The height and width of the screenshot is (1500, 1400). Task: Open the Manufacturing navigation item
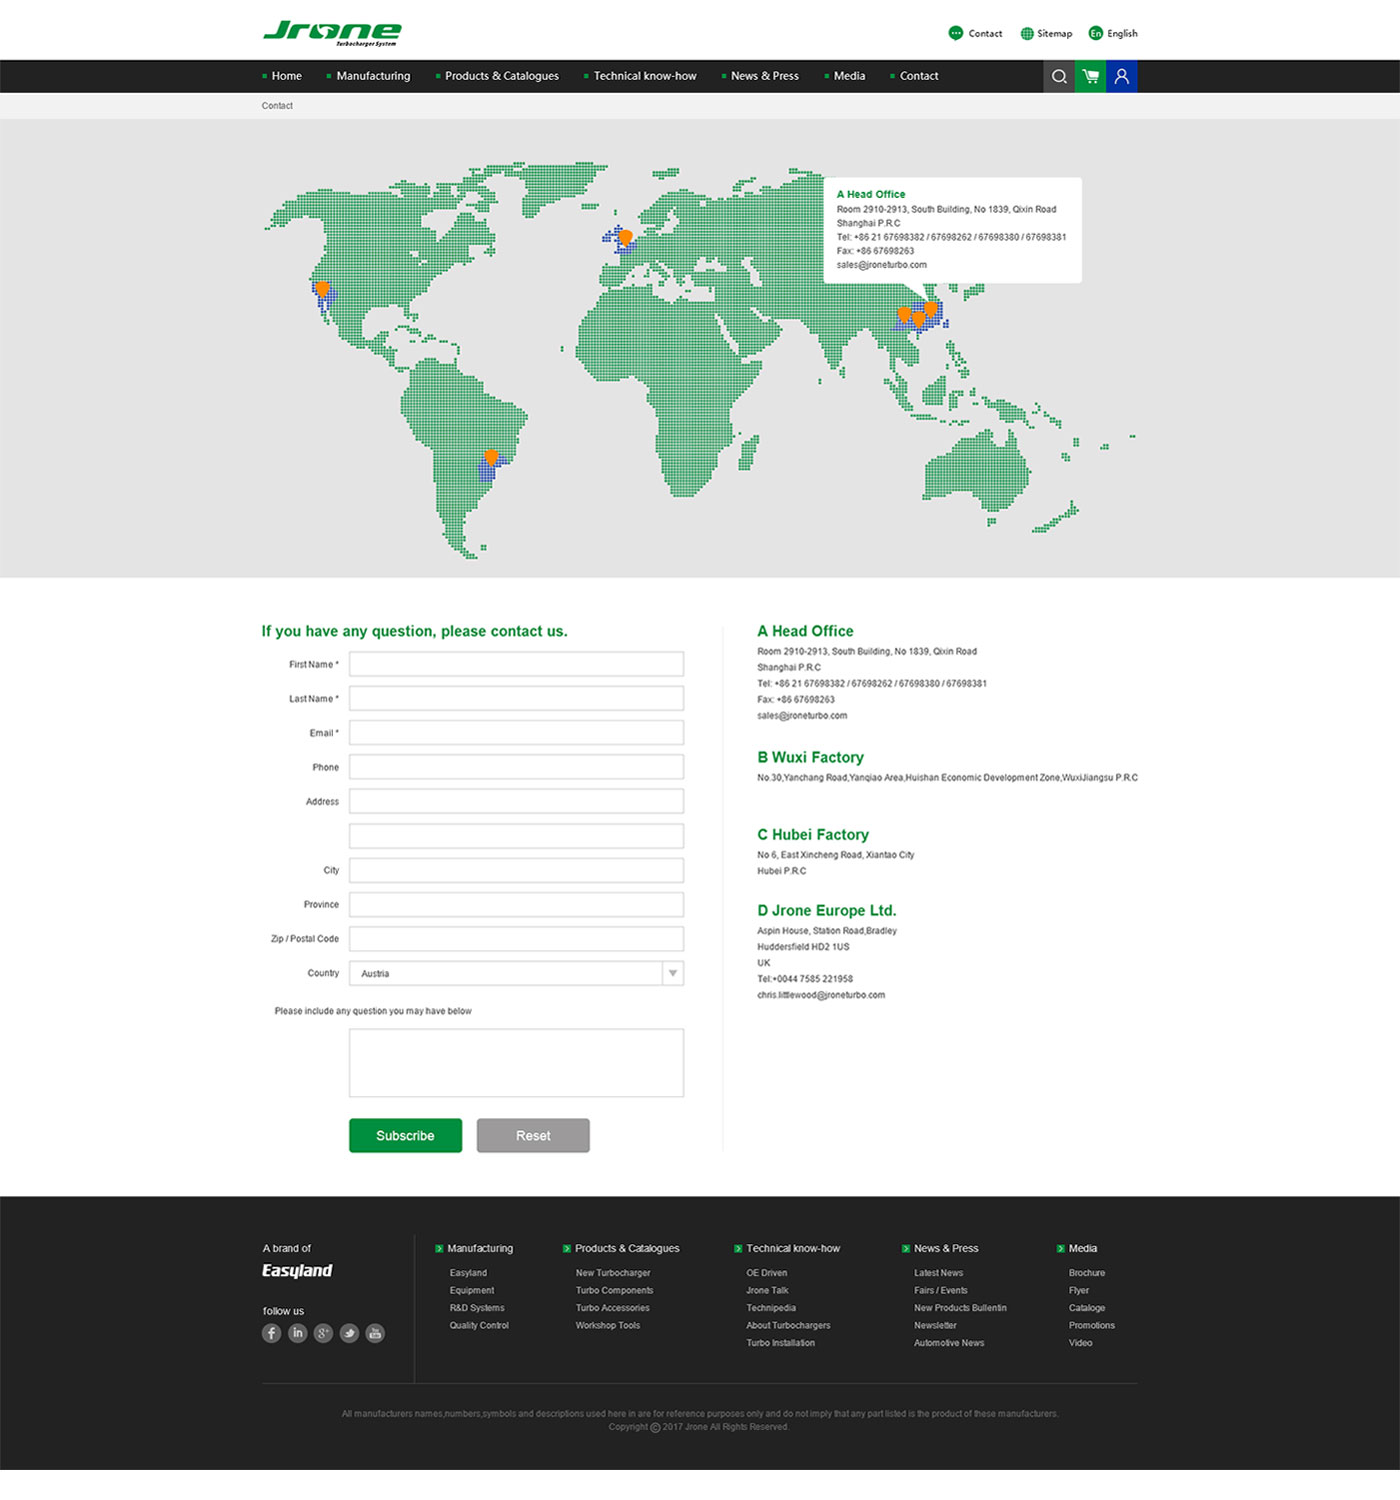pyautogui.click(x=372, y=76)
